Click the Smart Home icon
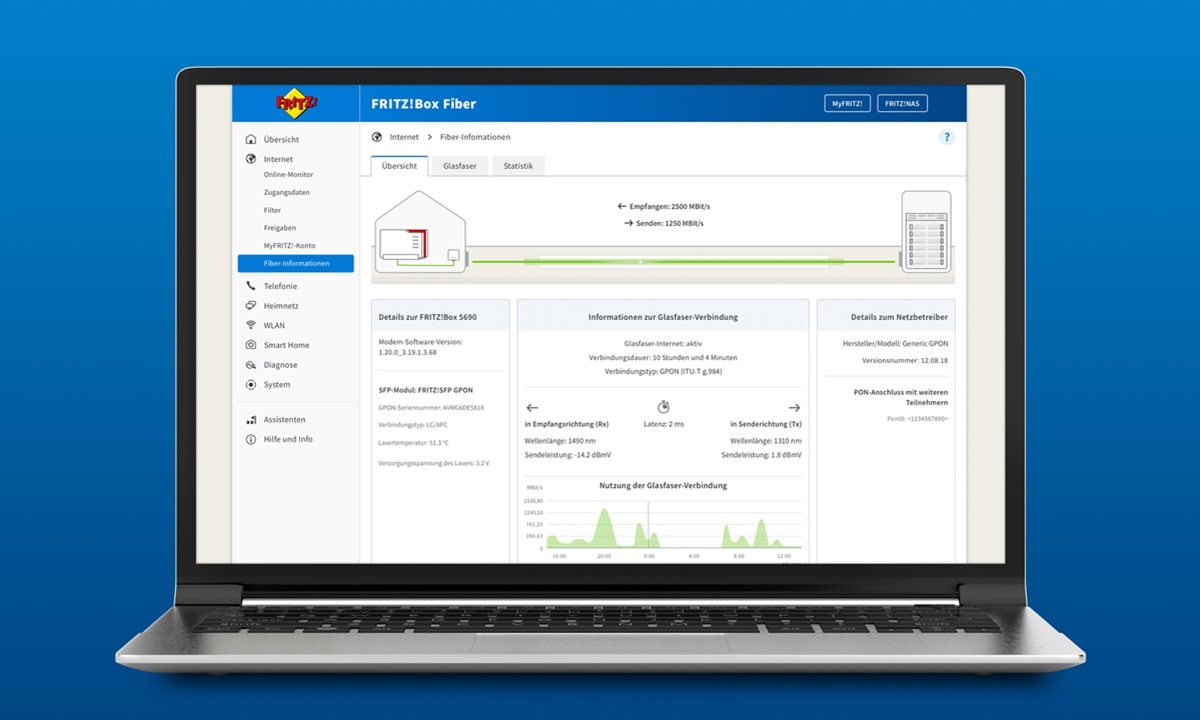This screenshot has width=1200, height=720. (x=251, y=345)
